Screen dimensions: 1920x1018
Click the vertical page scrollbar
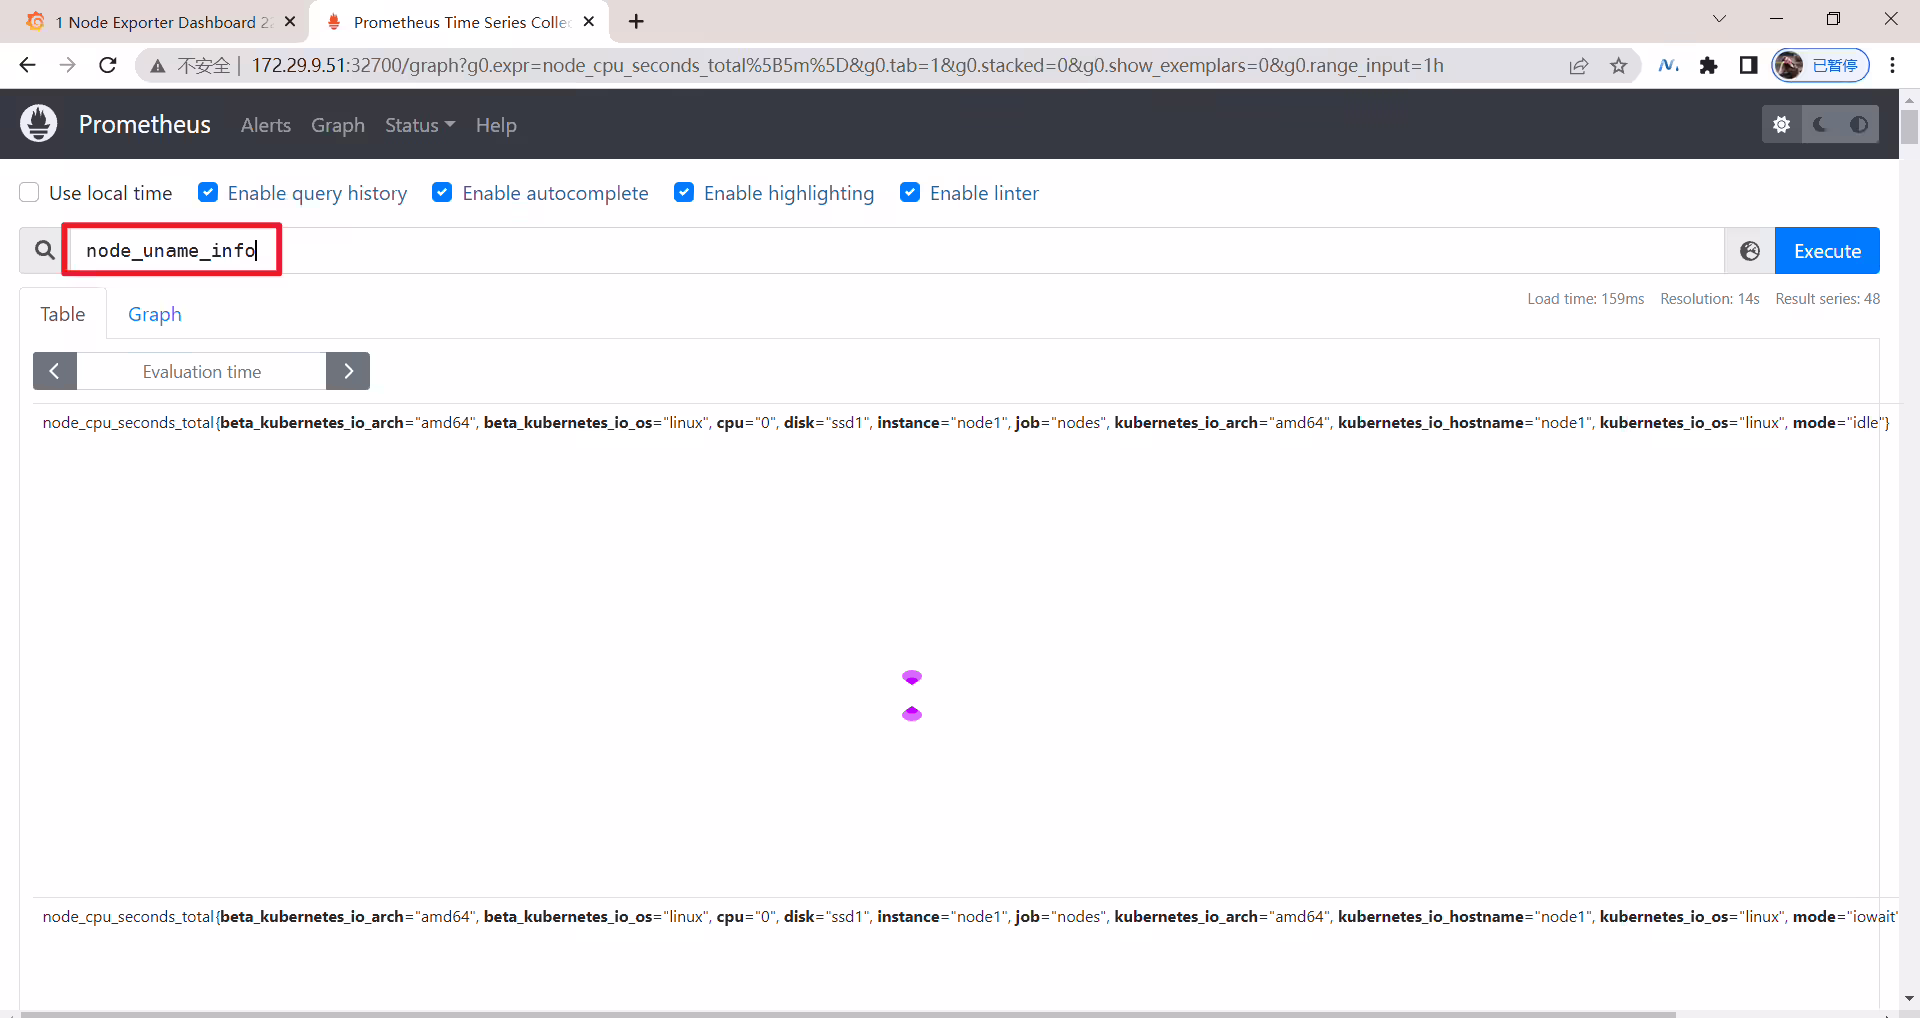(x=1909, y=128)
